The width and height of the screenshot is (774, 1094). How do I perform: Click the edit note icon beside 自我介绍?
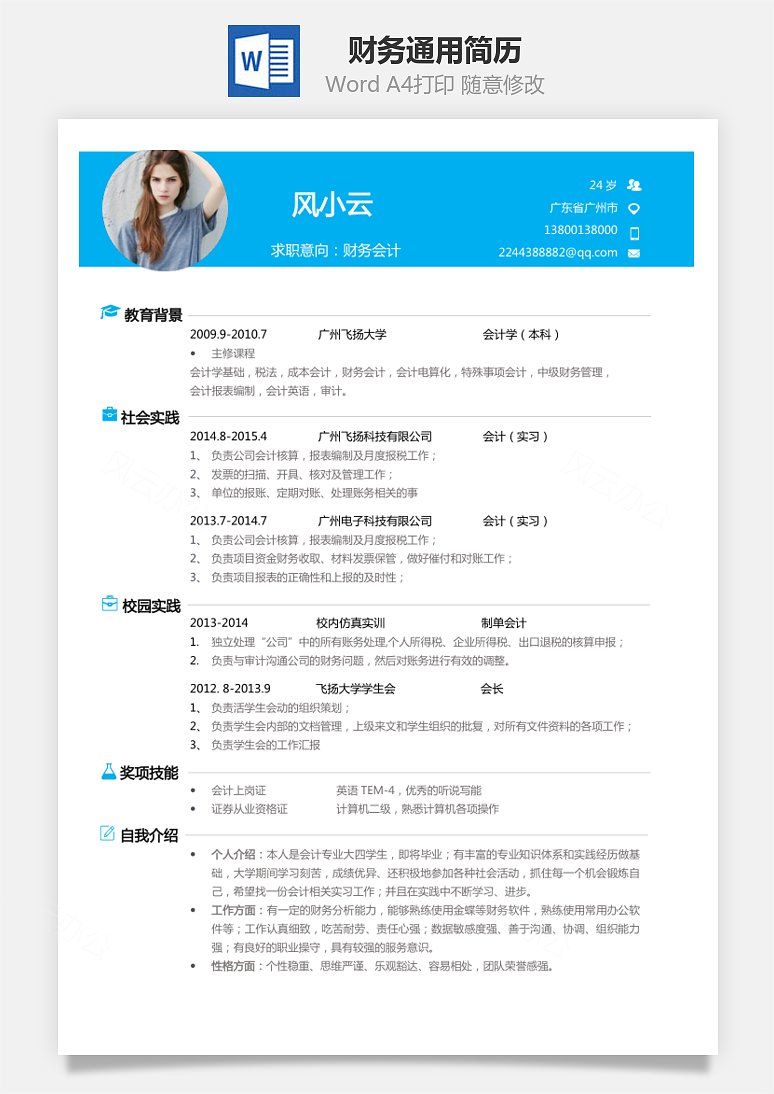(x=107, y=833)
